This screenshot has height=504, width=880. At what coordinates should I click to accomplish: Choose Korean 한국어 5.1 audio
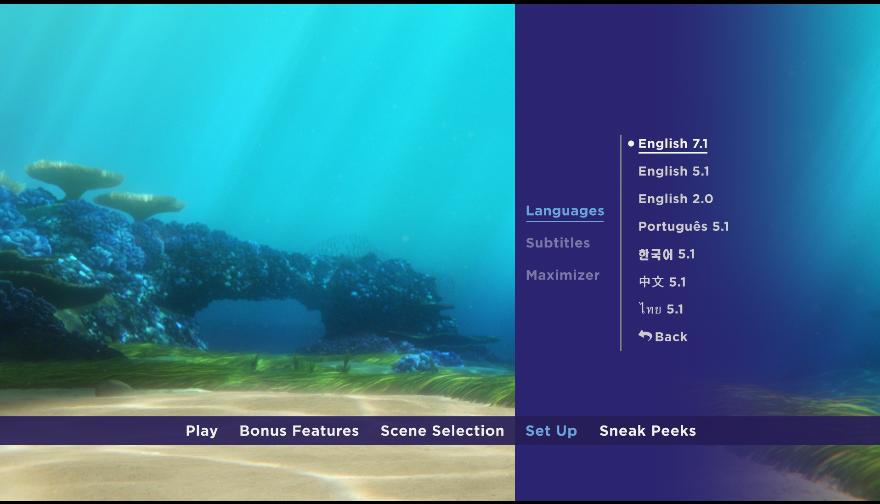[x=666, y=254]
